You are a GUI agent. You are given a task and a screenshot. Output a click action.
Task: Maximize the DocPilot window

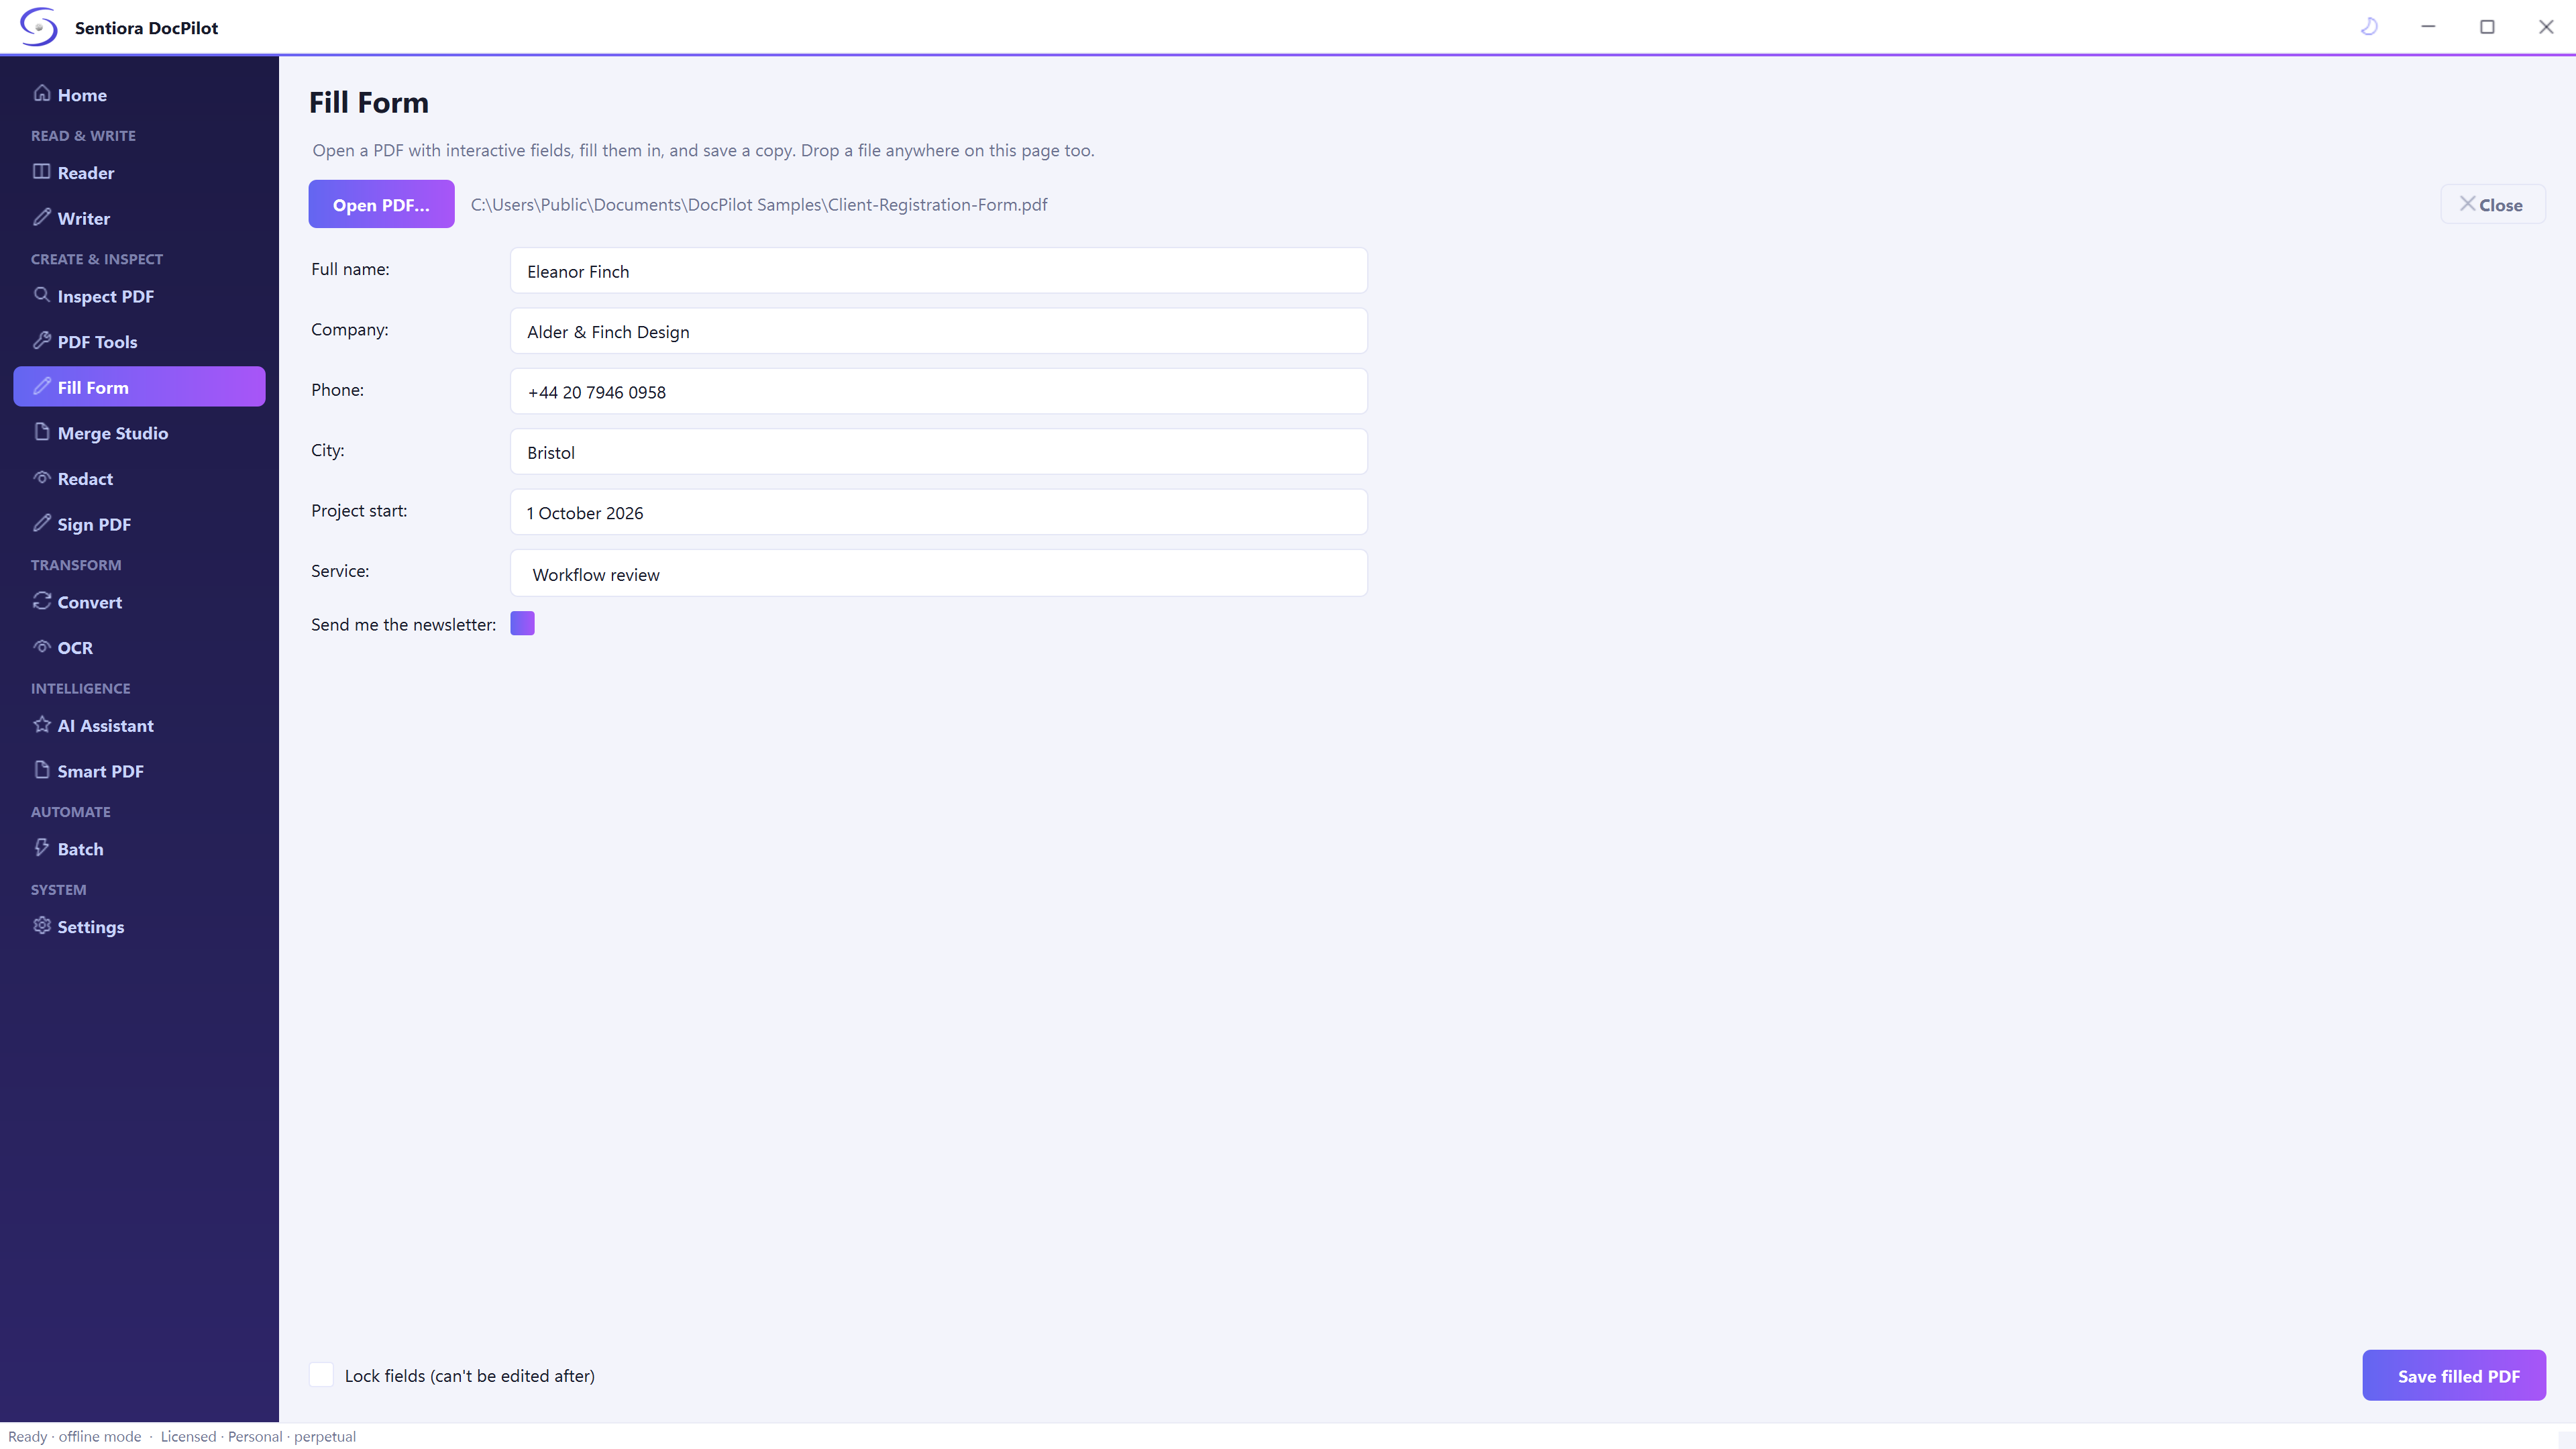pyautogui.click(x=2487, y=27)
